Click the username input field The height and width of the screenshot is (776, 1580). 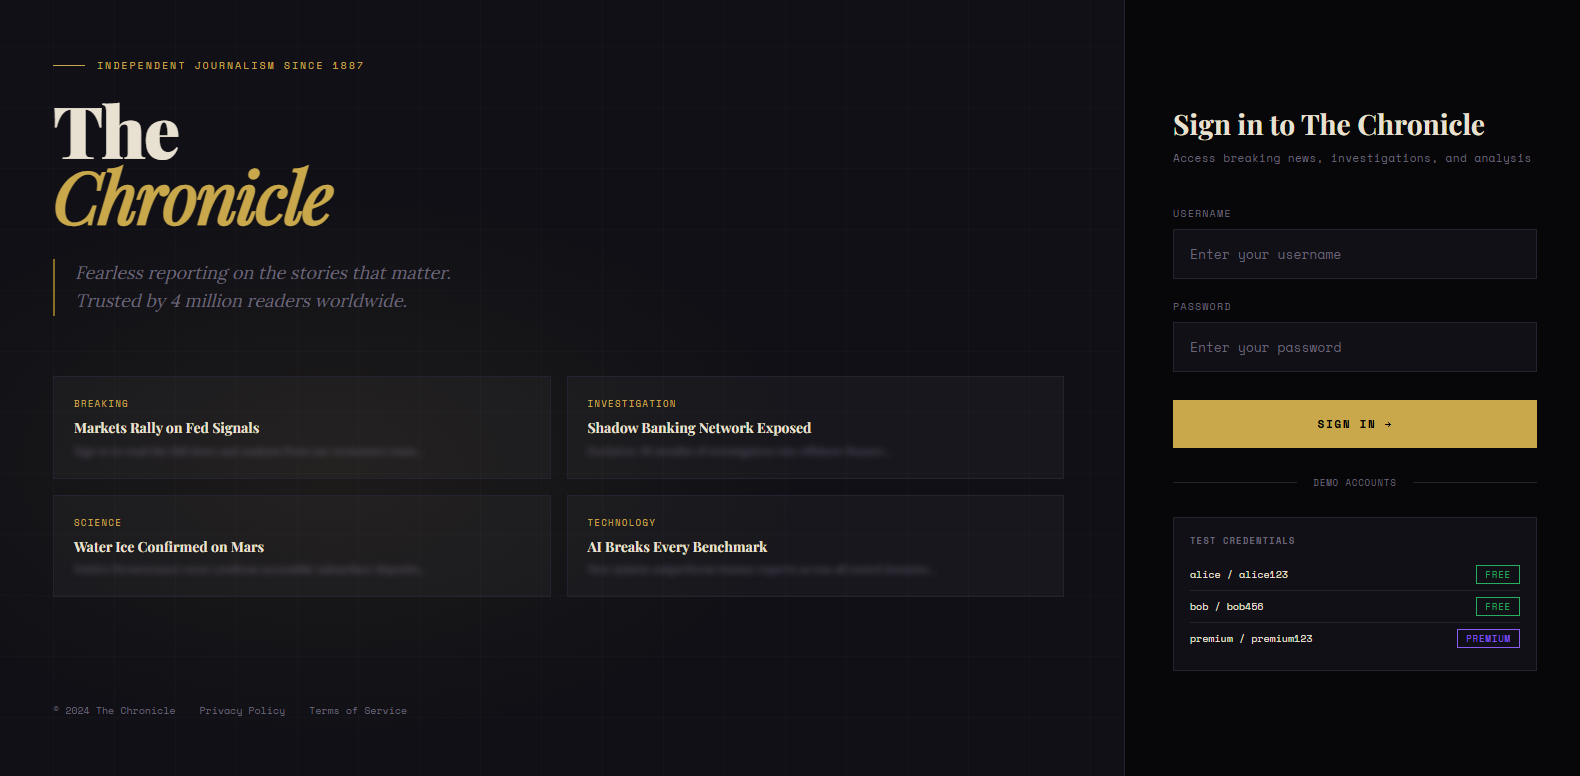click(x=1354, y=254)
